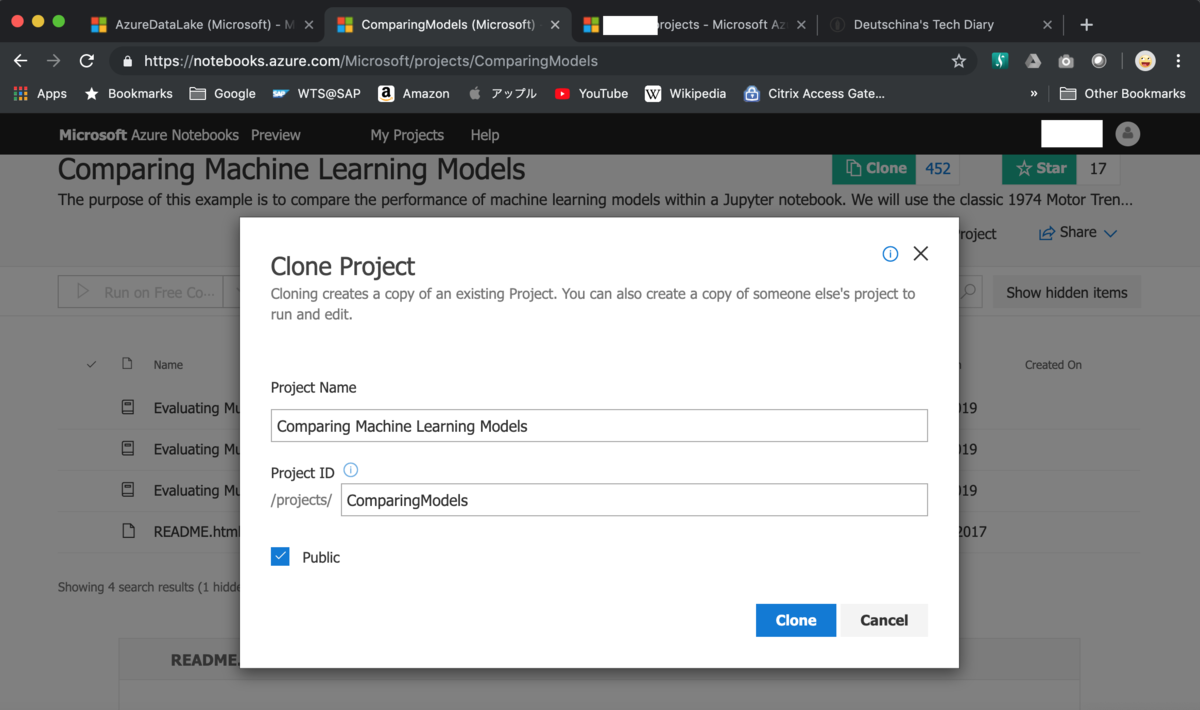Confirm with the blue Clone button
The width and height of the screenshot is (1200, 710).
[x=796, y=620]
